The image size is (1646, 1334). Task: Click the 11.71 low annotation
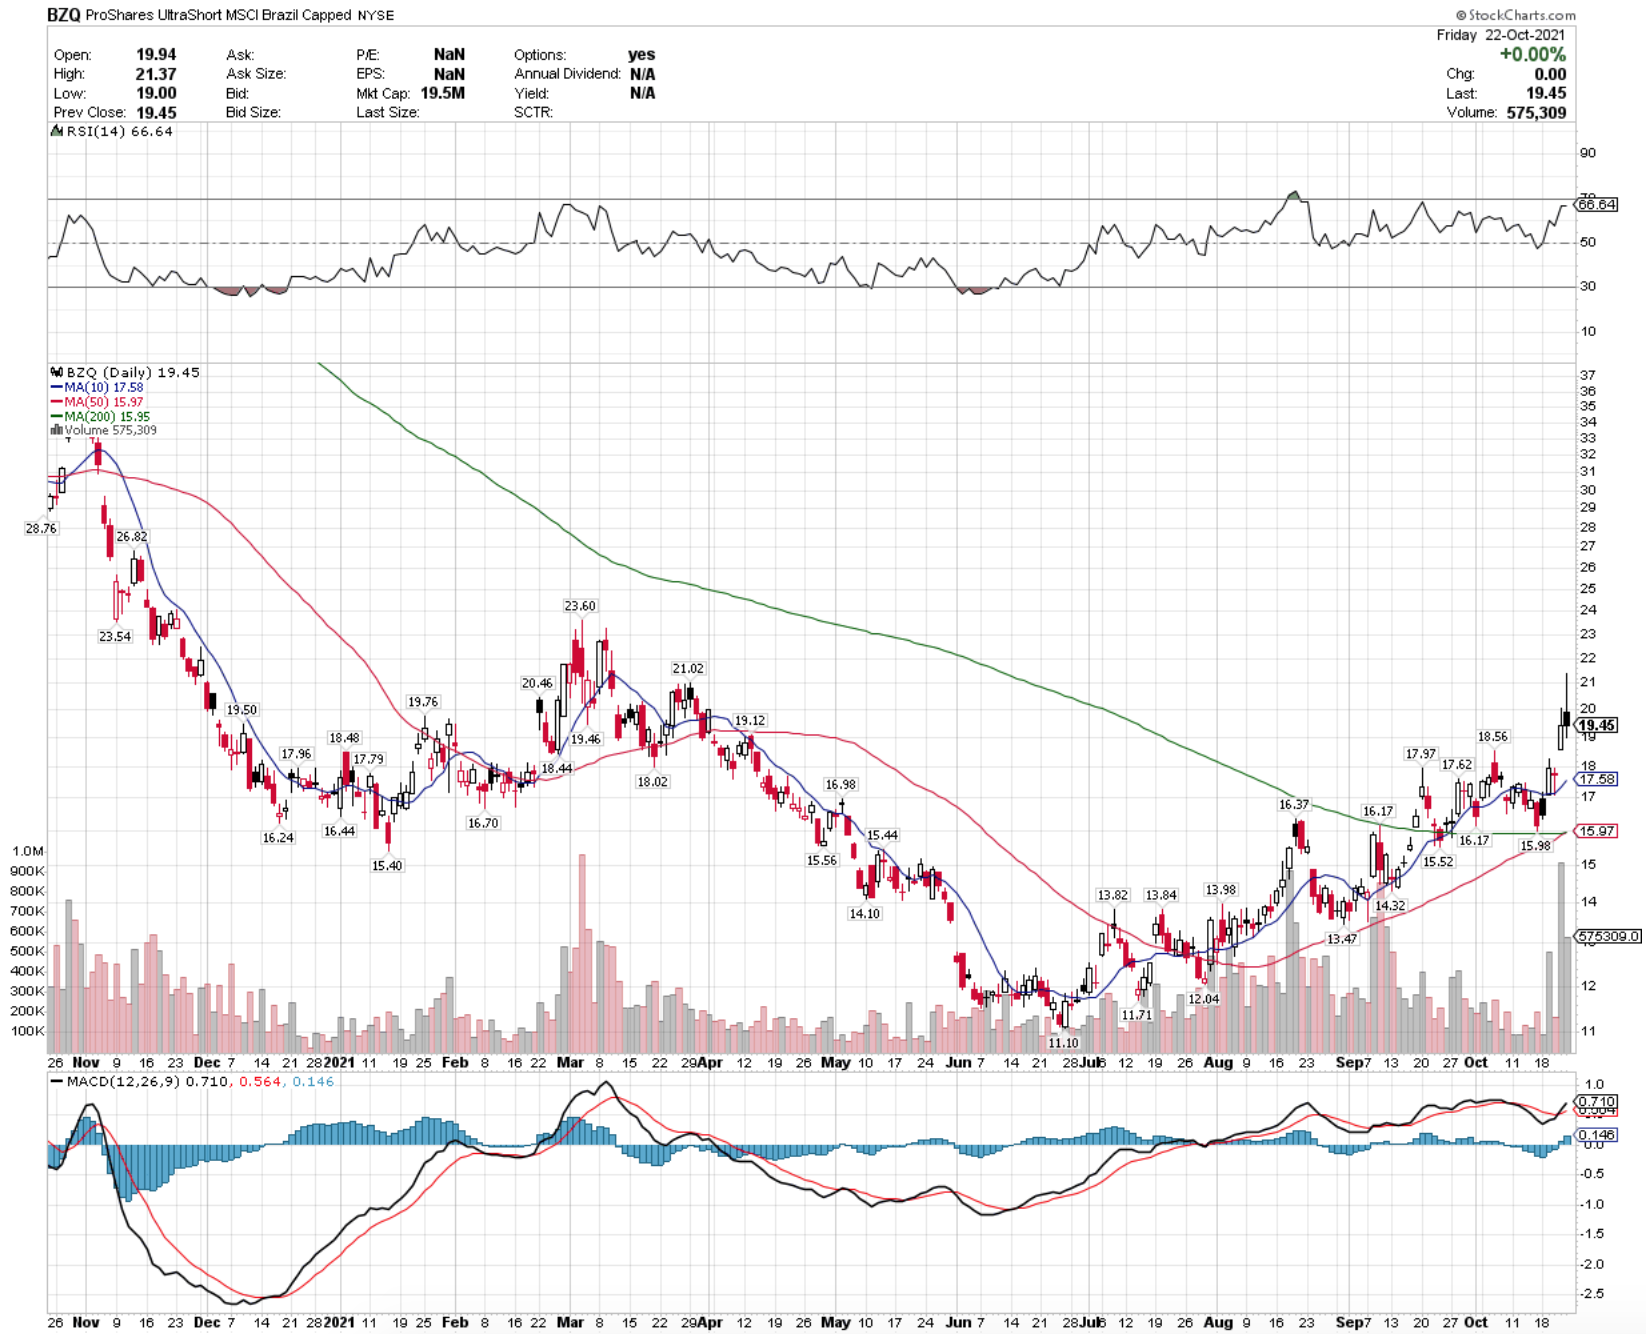1137,1015
